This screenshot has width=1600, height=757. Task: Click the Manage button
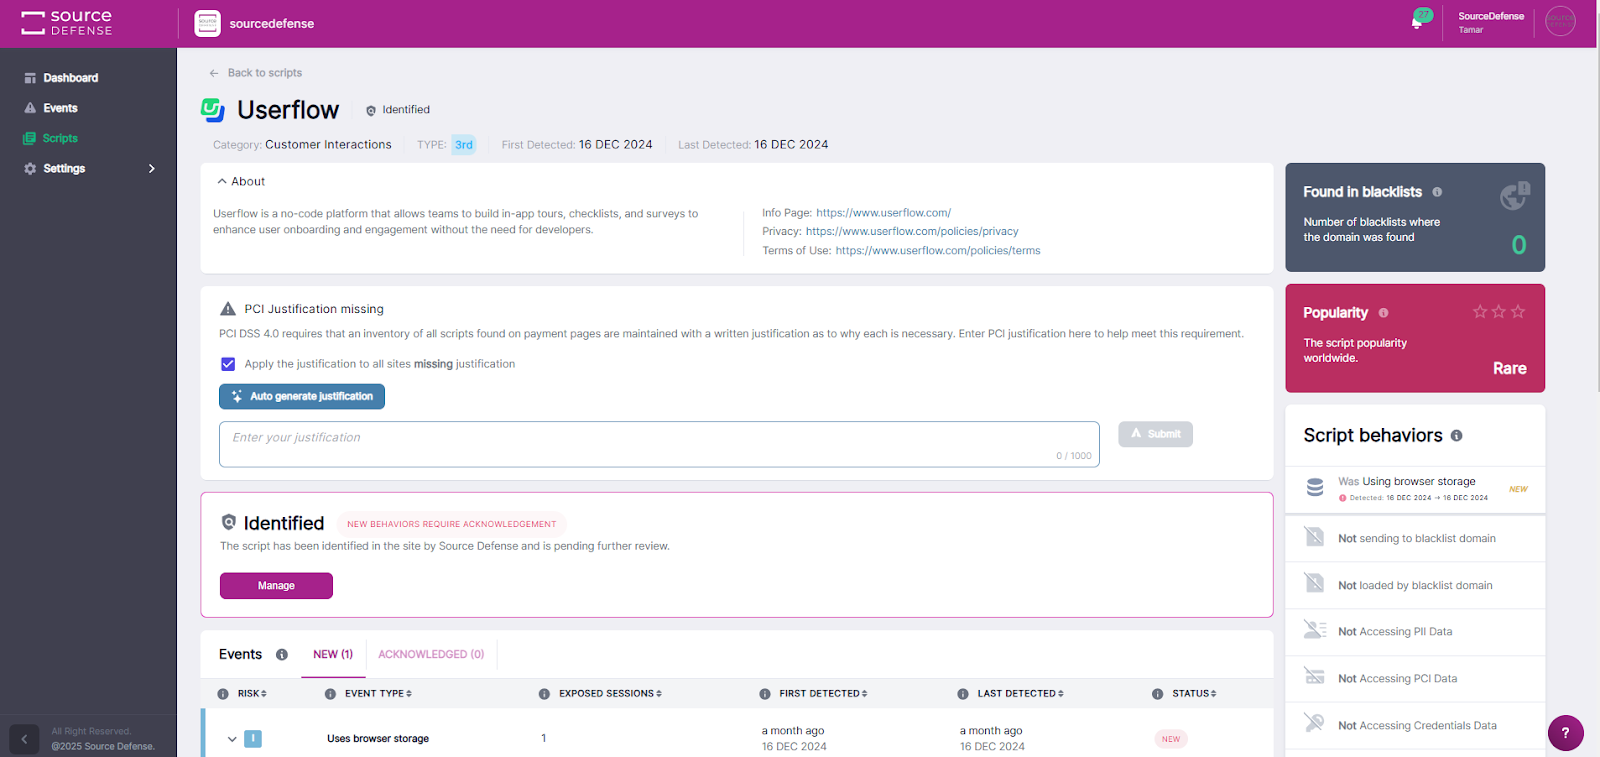coord(276,586)
